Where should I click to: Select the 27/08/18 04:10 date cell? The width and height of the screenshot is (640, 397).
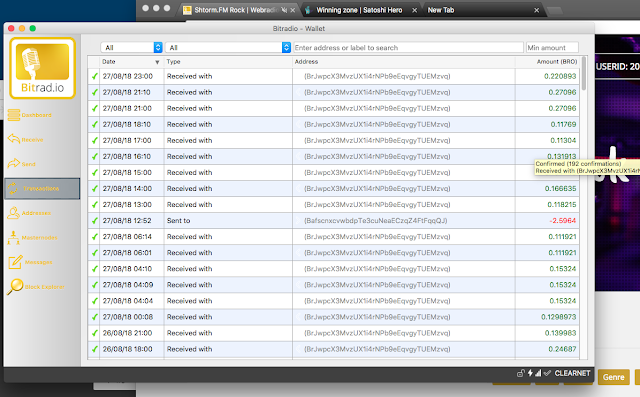tap(132, 269)
